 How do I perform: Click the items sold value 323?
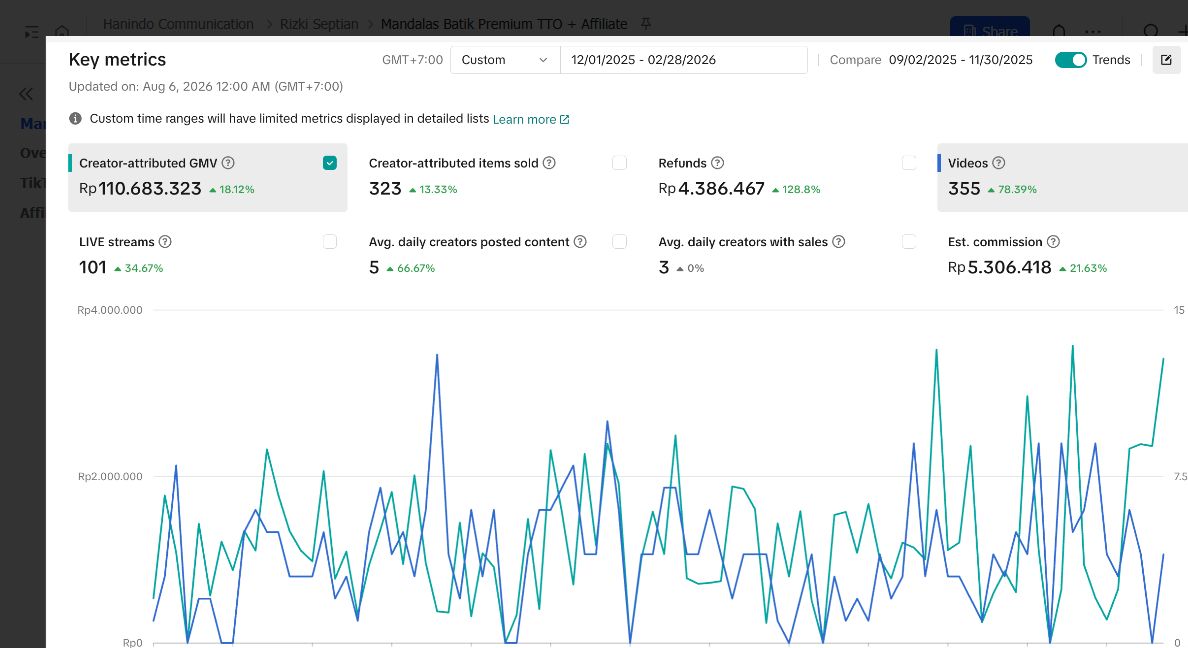pyautogui.click(x=385, y=189)
